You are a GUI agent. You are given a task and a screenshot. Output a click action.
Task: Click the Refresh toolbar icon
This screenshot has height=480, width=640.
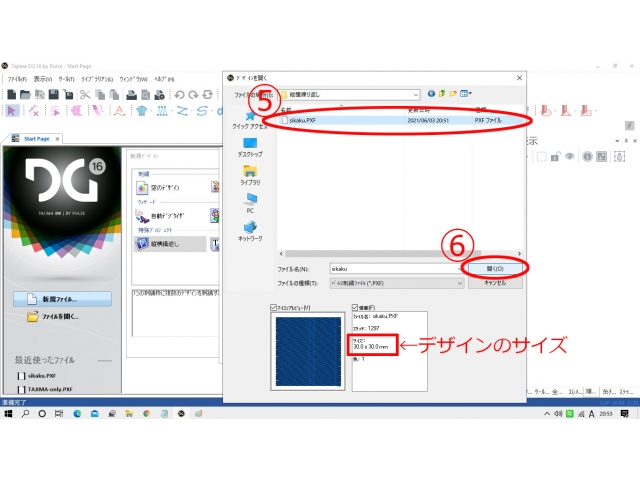point(207,95)
